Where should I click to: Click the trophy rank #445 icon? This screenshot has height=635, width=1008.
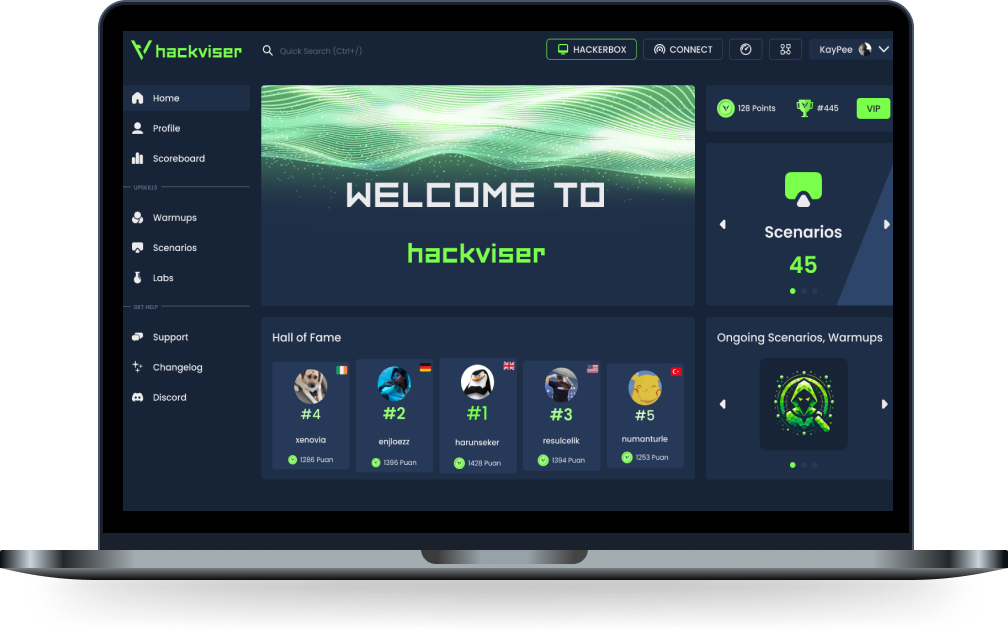coord(804,108)
